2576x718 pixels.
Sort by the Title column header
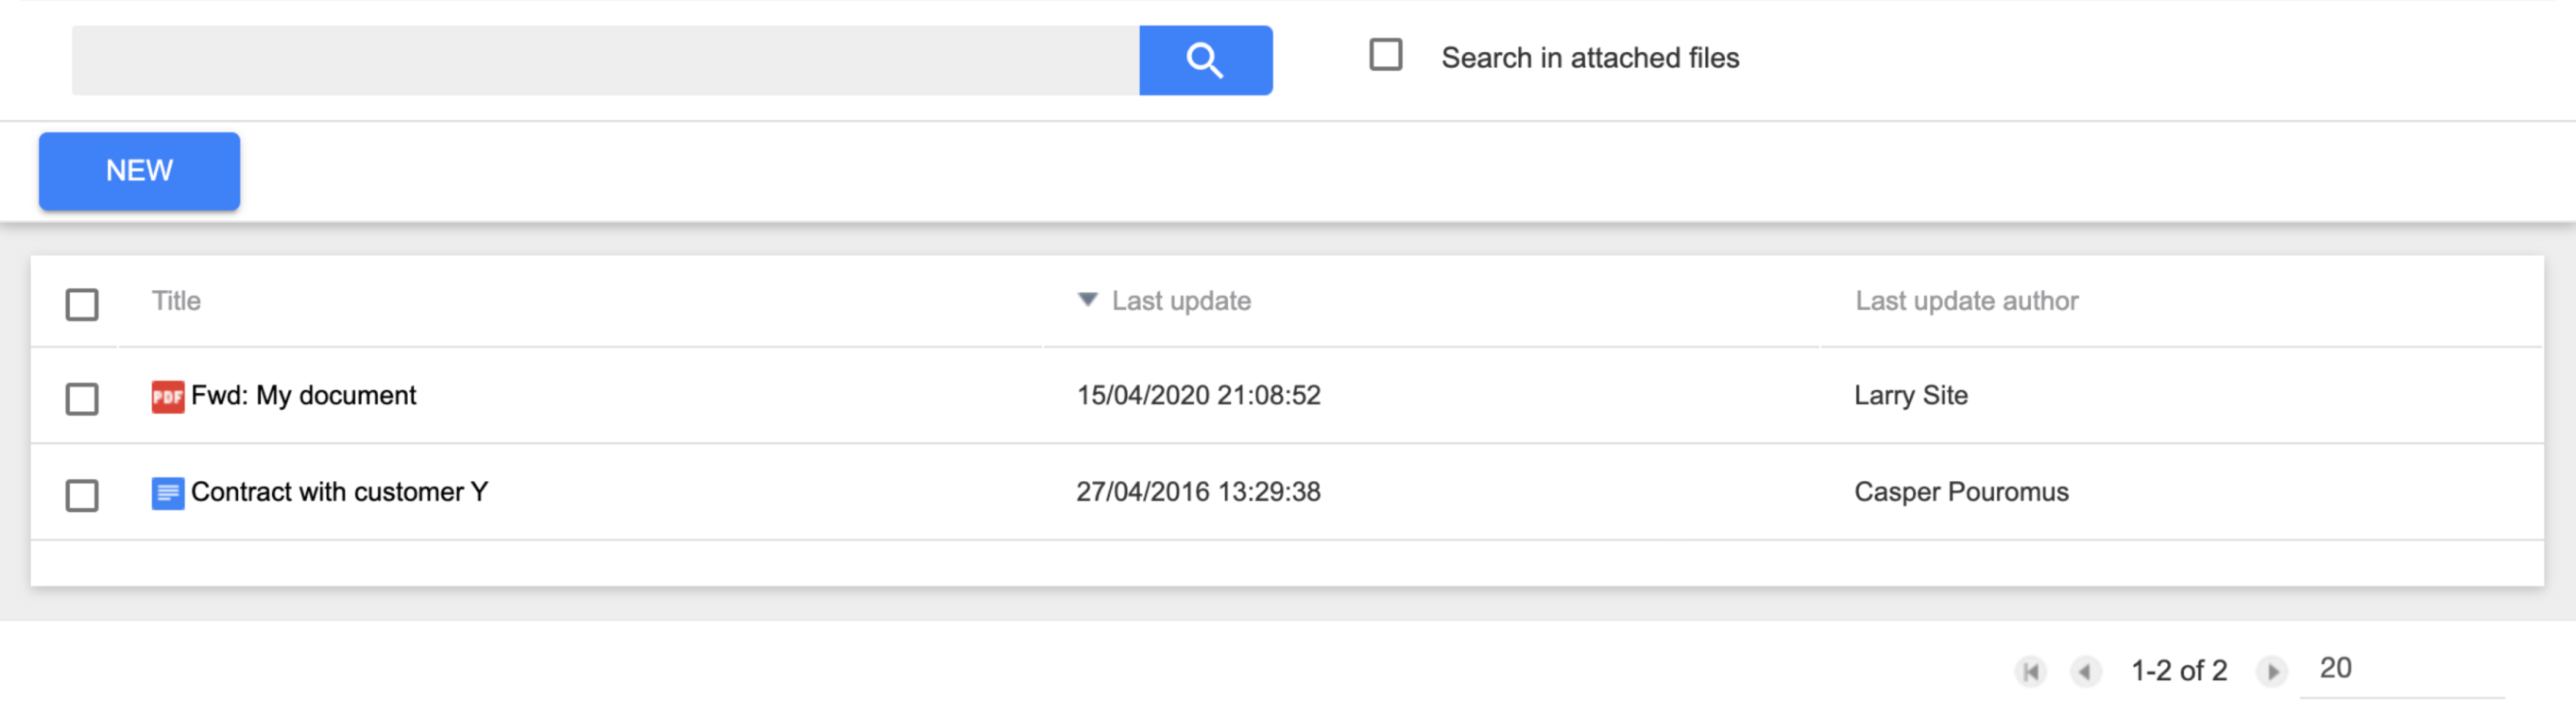click(x=176, y=301)
